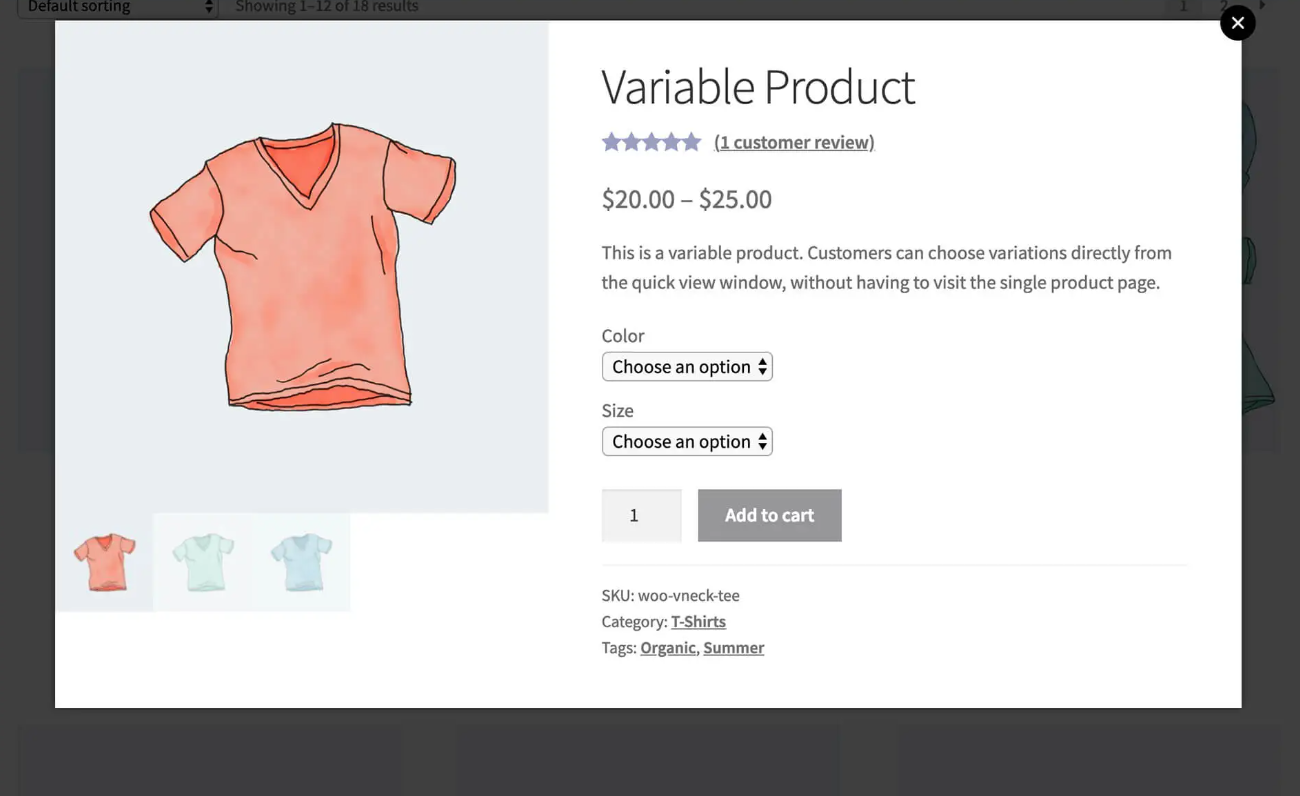Screen dimensions: 1300x796
Task: Click the Color field label
Action: [623, 336]
